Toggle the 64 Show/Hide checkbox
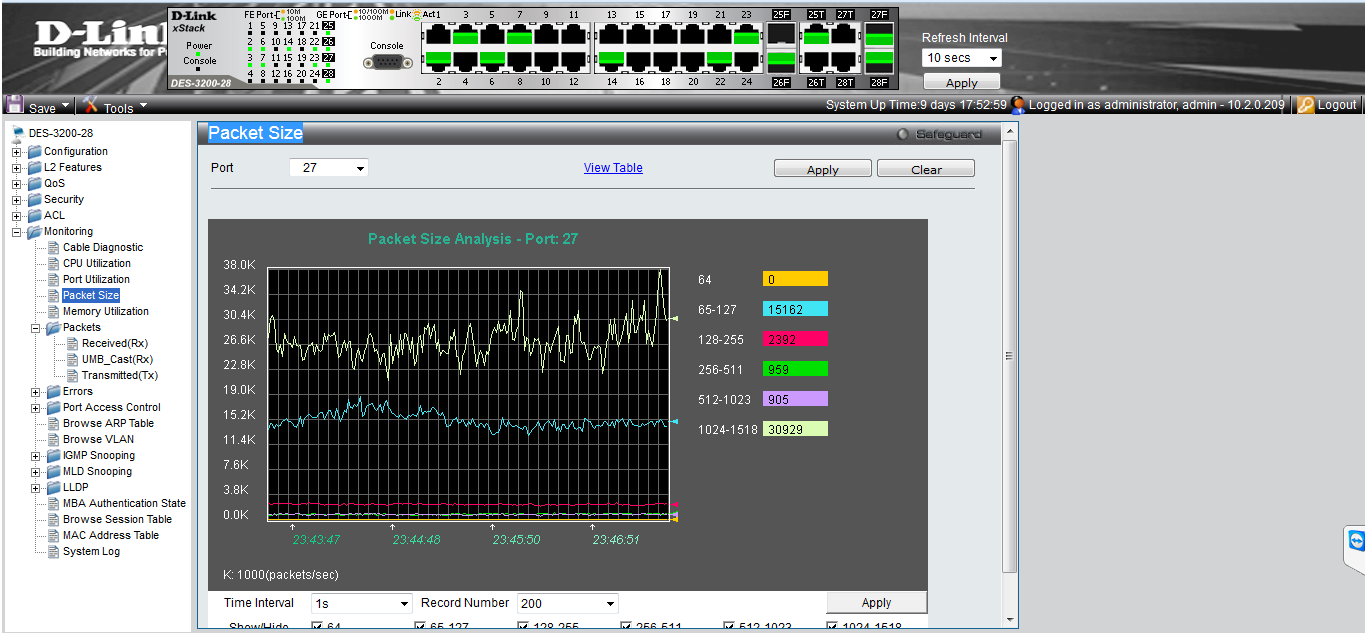The height and width of the screenshot is (633, 1365). pos(318,627)
